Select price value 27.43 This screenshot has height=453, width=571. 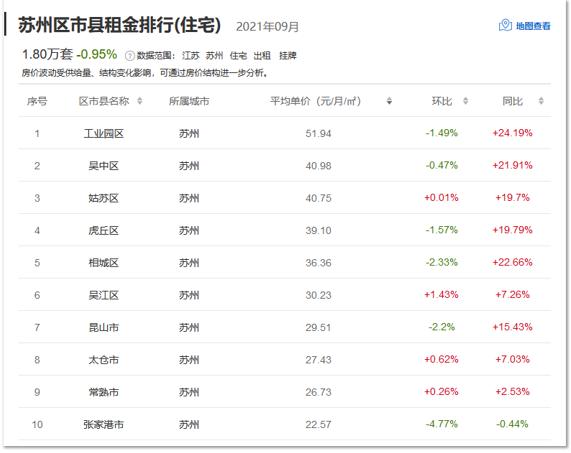(x=318, y=360)
